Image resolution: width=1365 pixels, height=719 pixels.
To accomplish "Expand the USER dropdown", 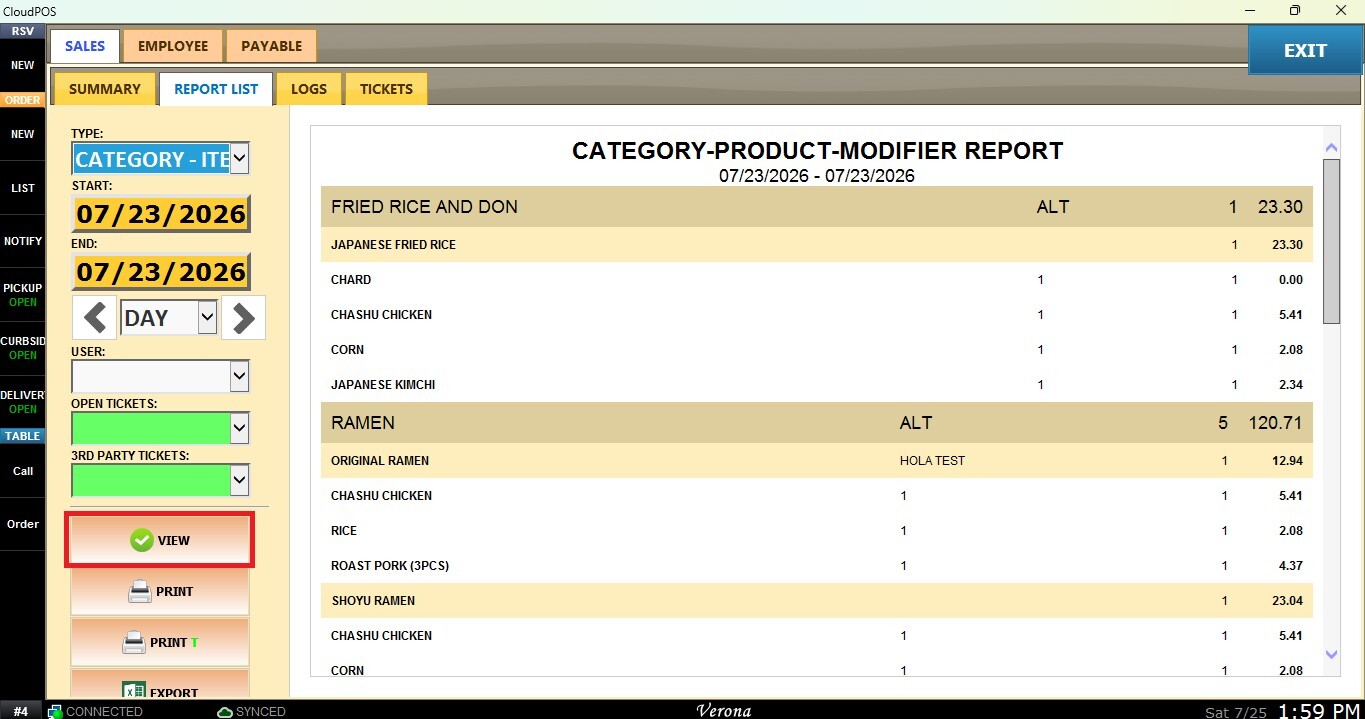I will (239, 376).
